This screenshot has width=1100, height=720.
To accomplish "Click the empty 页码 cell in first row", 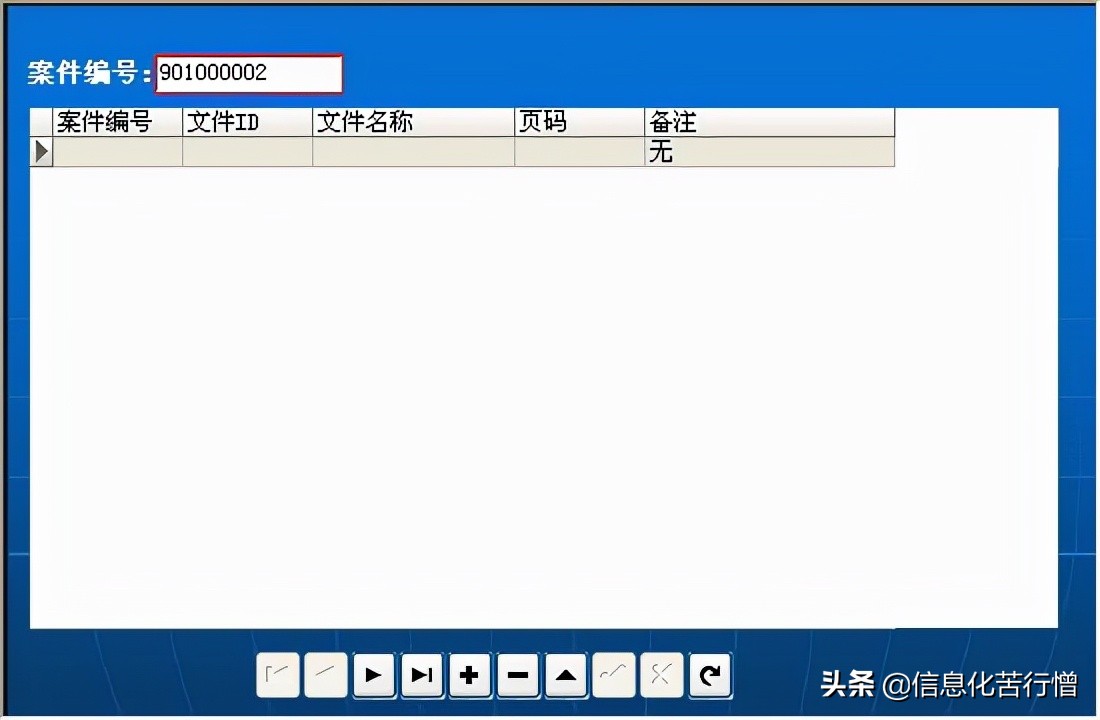I will click(x=579, y=152).
